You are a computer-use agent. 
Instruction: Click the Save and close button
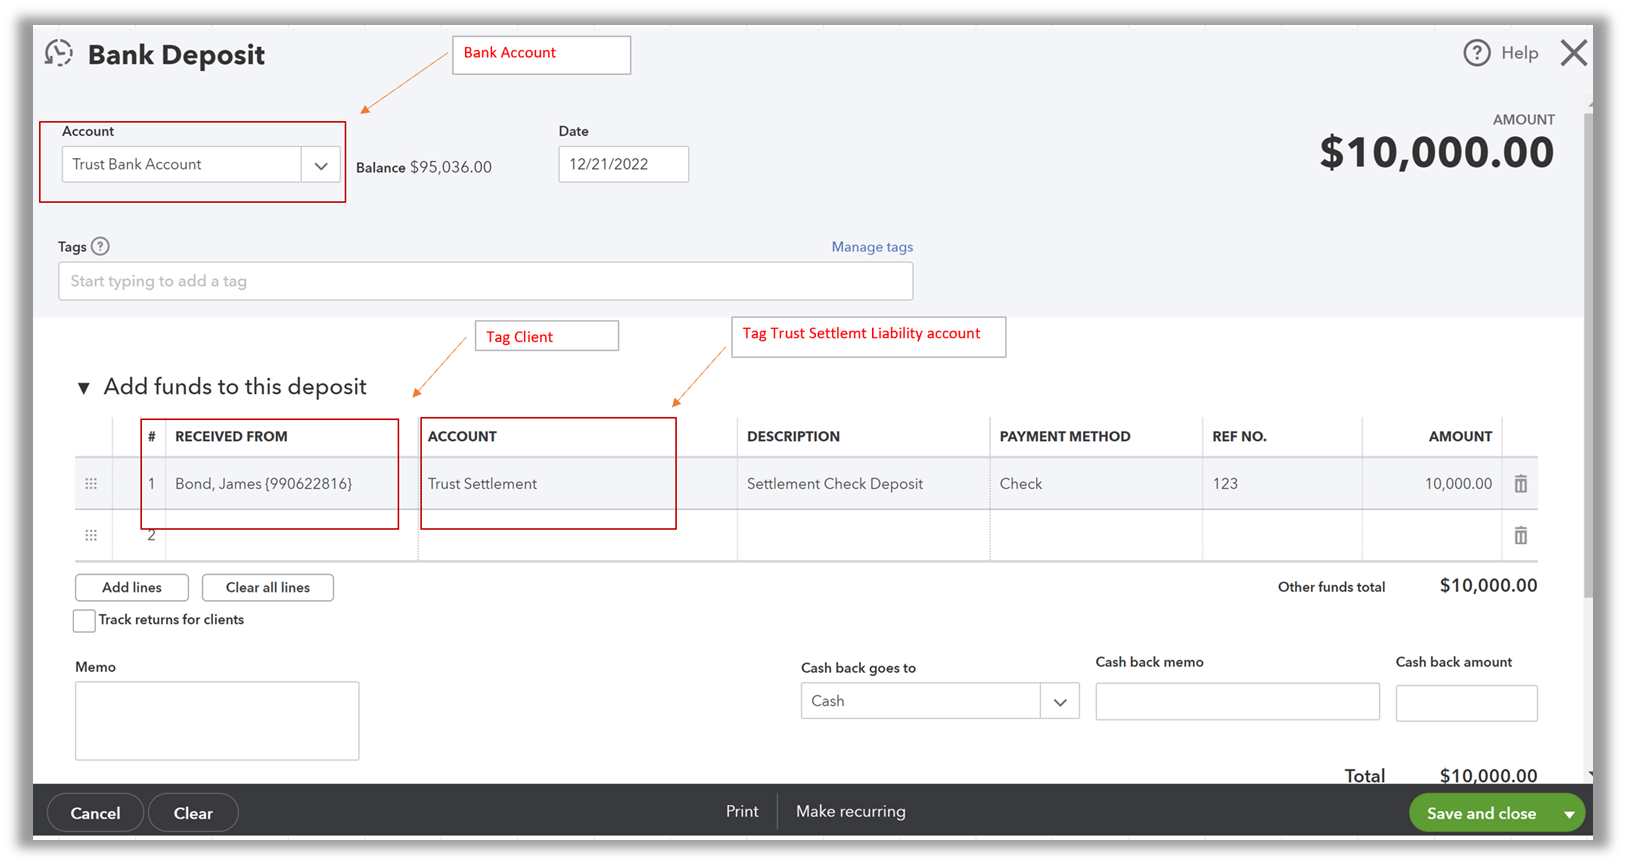1481,814
